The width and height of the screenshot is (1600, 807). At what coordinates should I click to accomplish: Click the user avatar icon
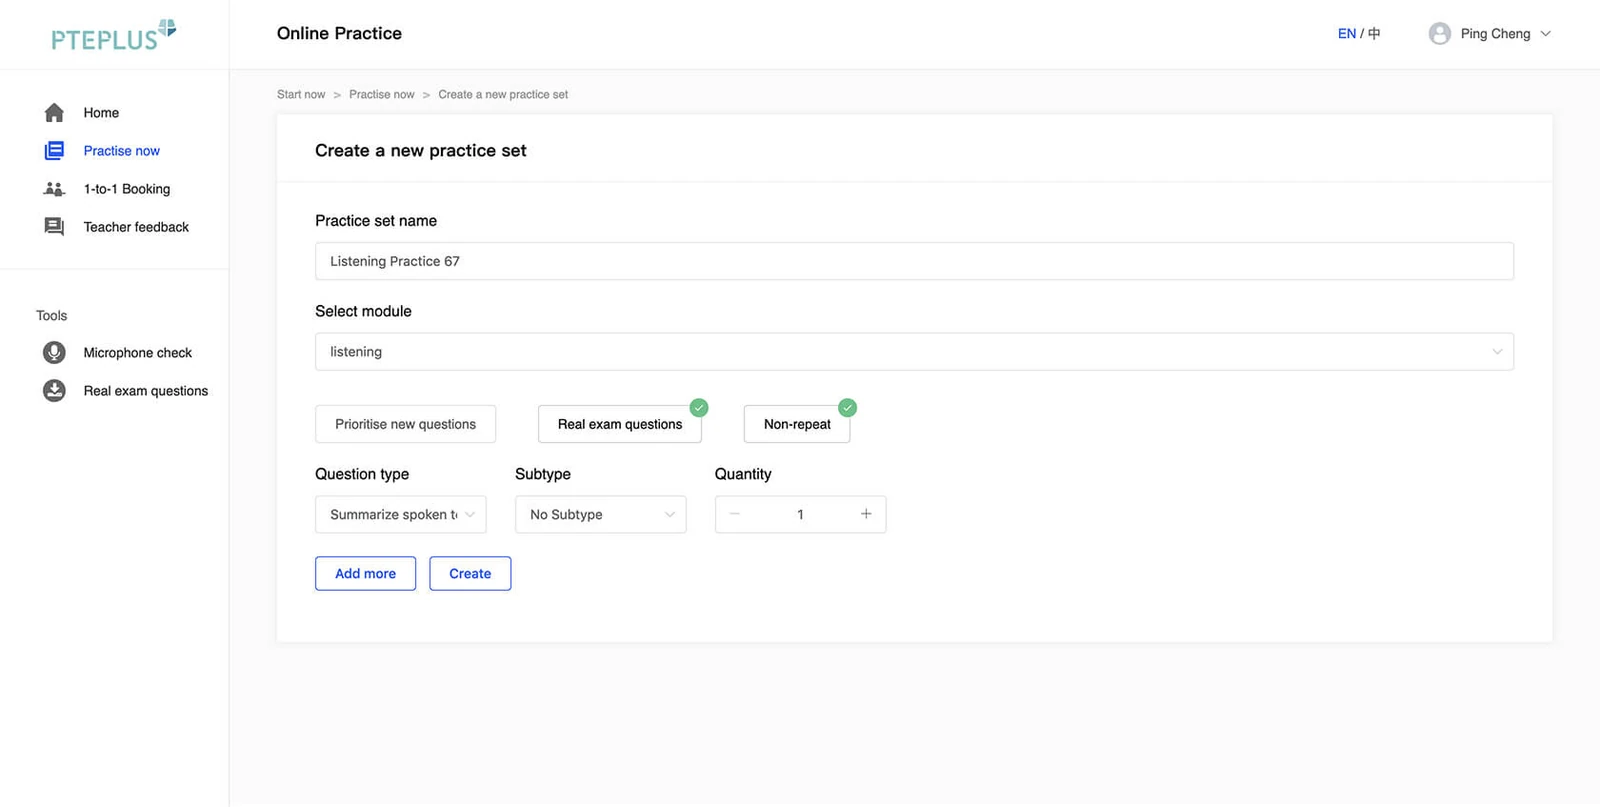[x=1440, y=34]
